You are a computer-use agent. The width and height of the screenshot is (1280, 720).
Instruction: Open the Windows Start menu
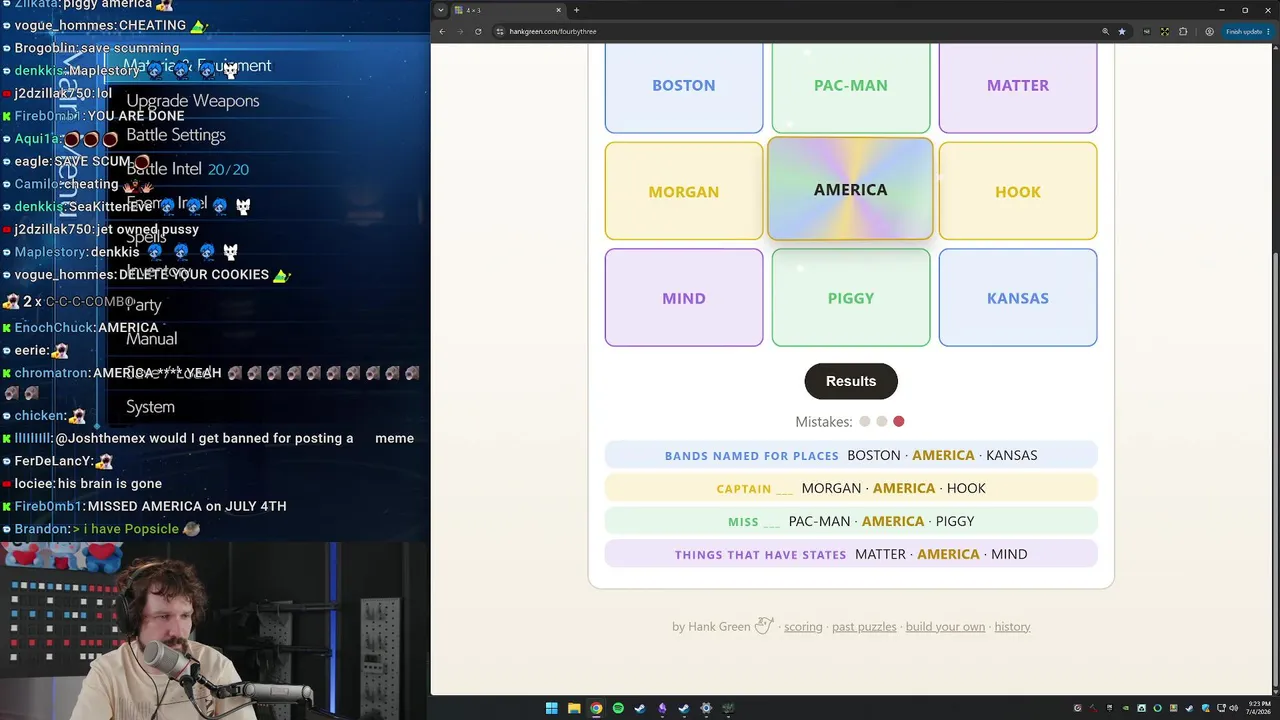click(x=551, y=708)
